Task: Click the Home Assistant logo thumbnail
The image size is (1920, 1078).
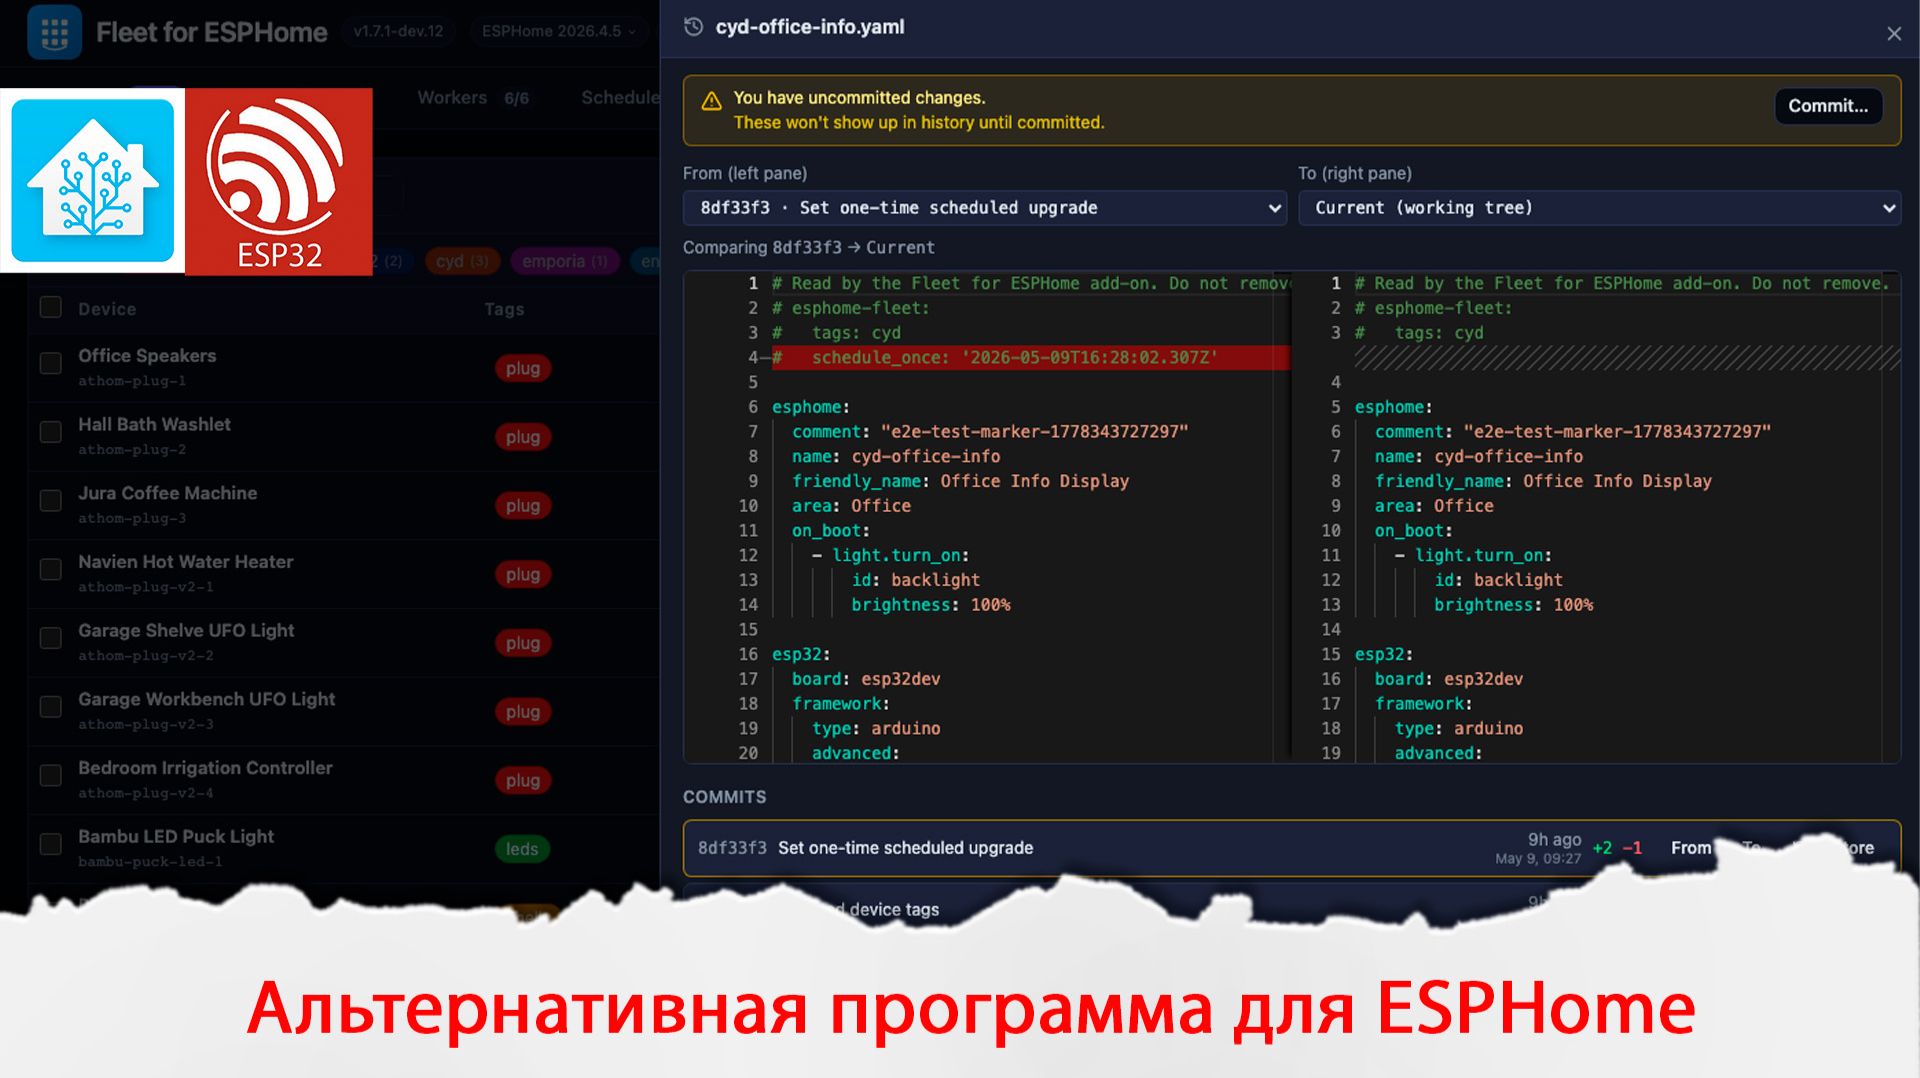Action: (93, 181)
